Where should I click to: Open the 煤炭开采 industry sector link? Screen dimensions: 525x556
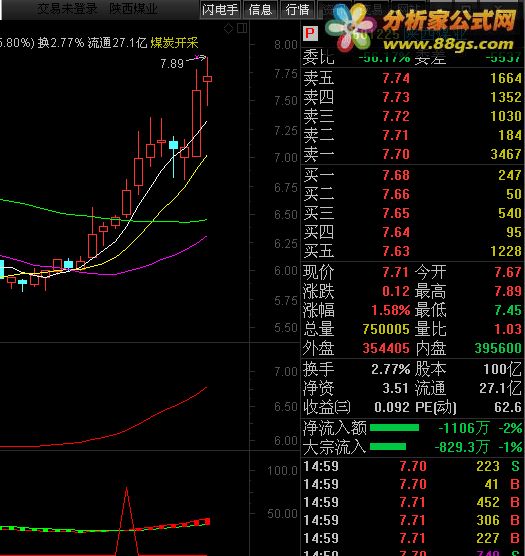pos(174,43)
